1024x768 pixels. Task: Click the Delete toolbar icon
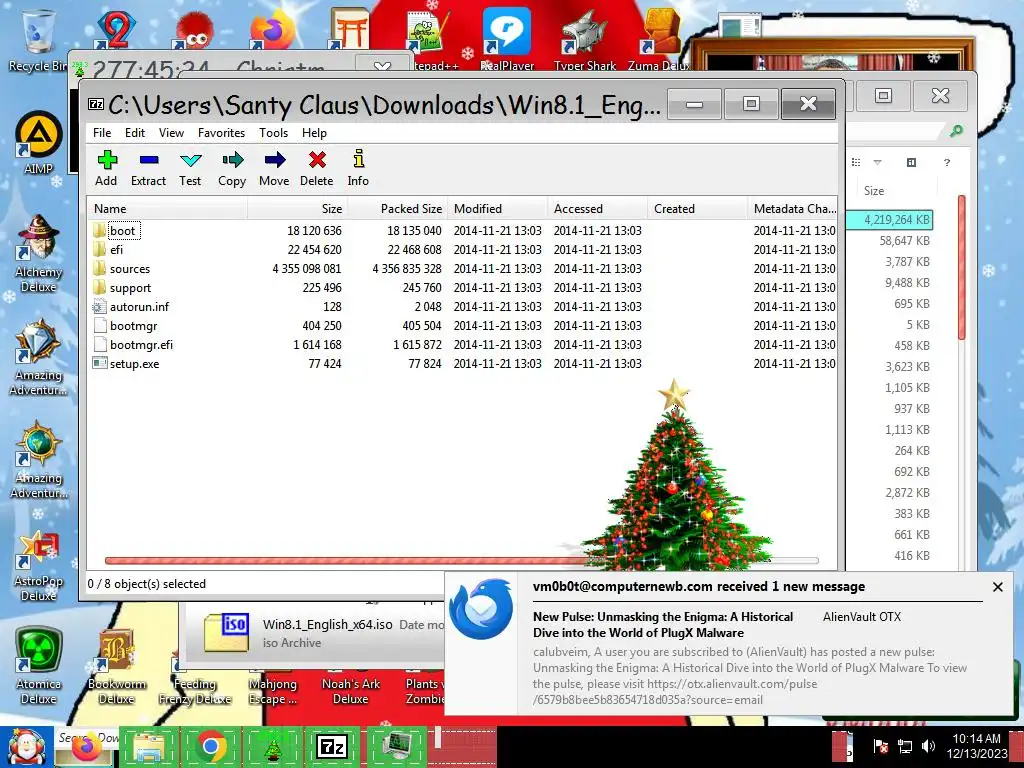point(317,168)
